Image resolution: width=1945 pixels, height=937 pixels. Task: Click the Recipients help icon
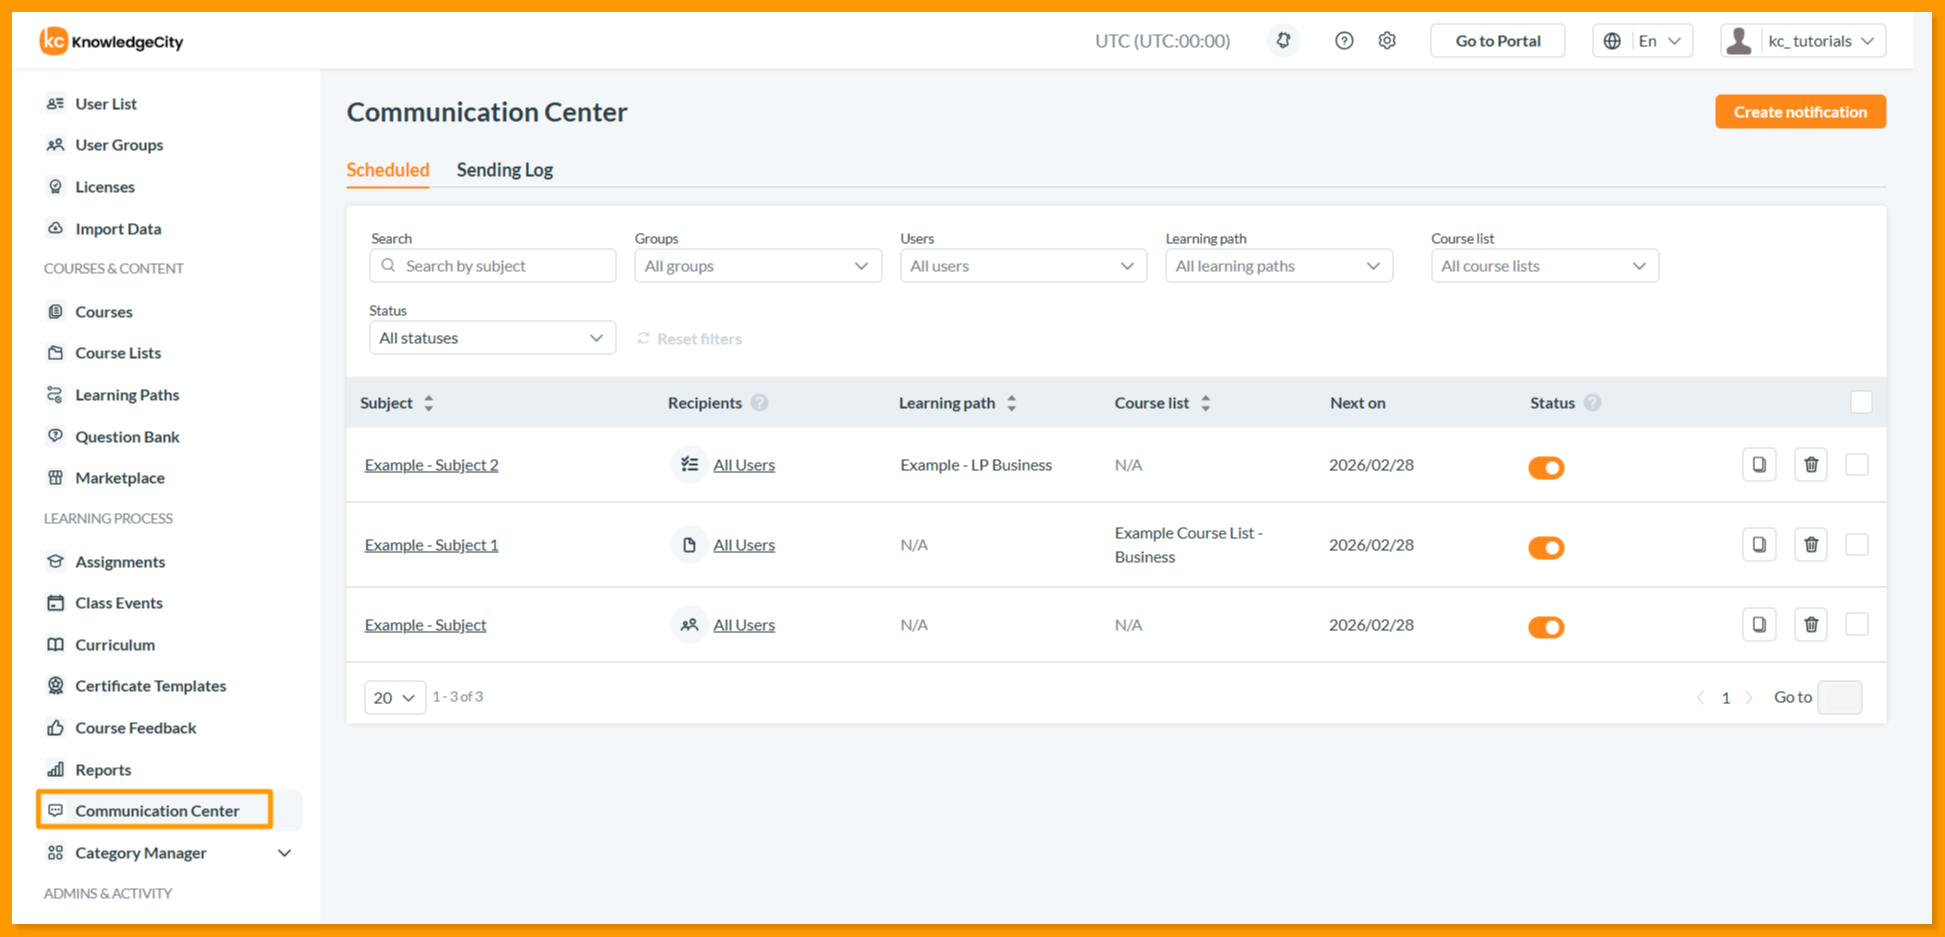(x=760, y=403)
